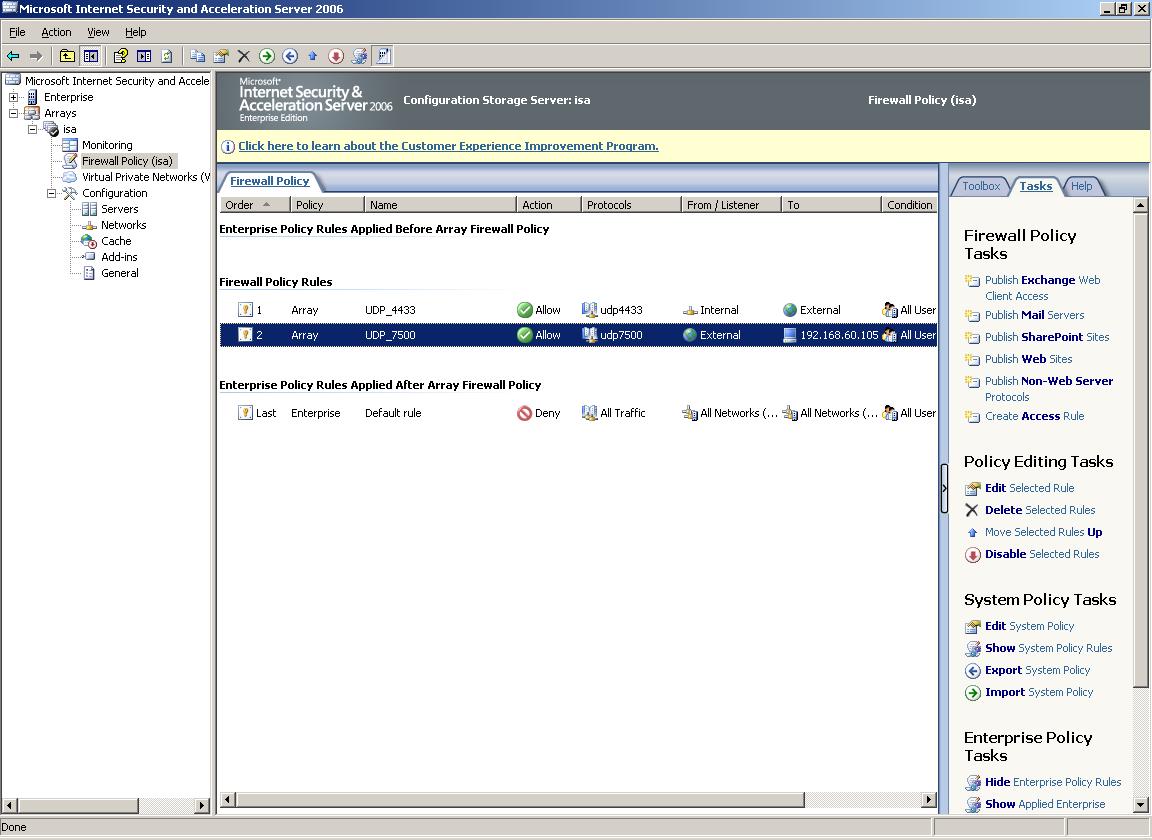
Task: Click the Cache node icon in tree
Action: (89, 241)
